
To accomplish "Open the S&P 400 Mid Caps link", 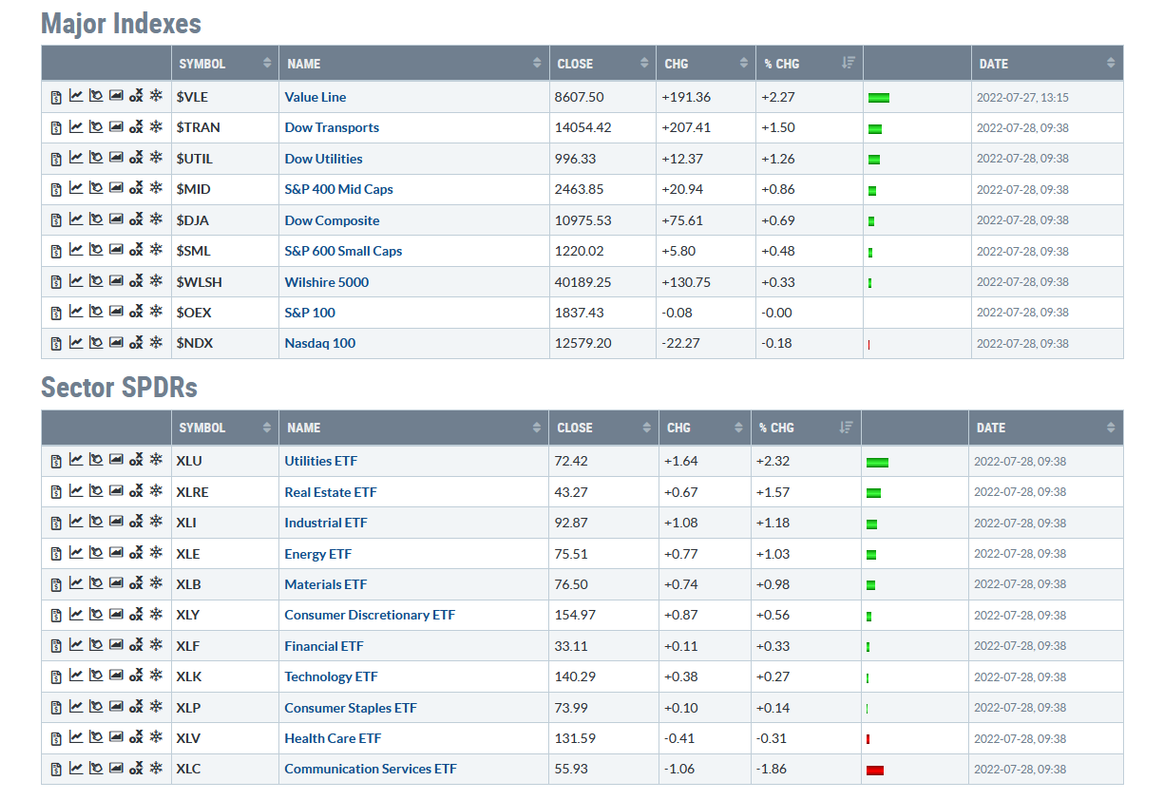I will [339, 189].
